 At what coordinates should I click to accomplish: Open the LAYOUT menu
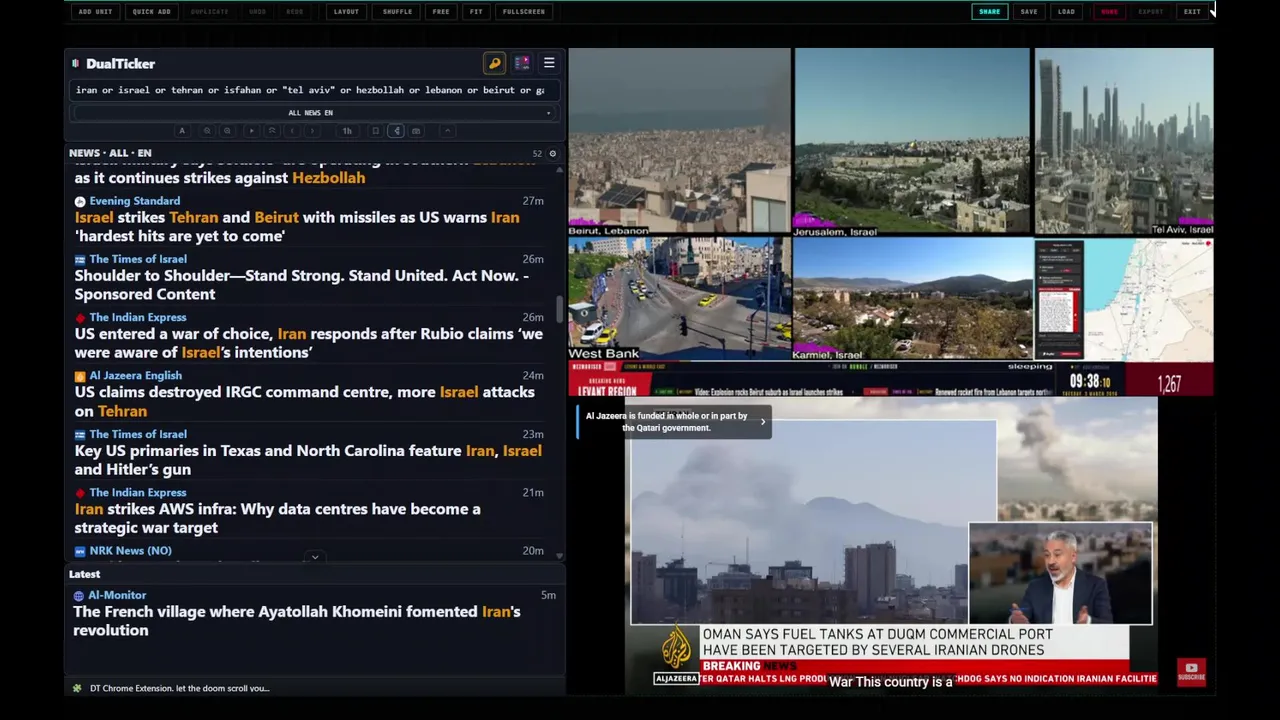346,12
